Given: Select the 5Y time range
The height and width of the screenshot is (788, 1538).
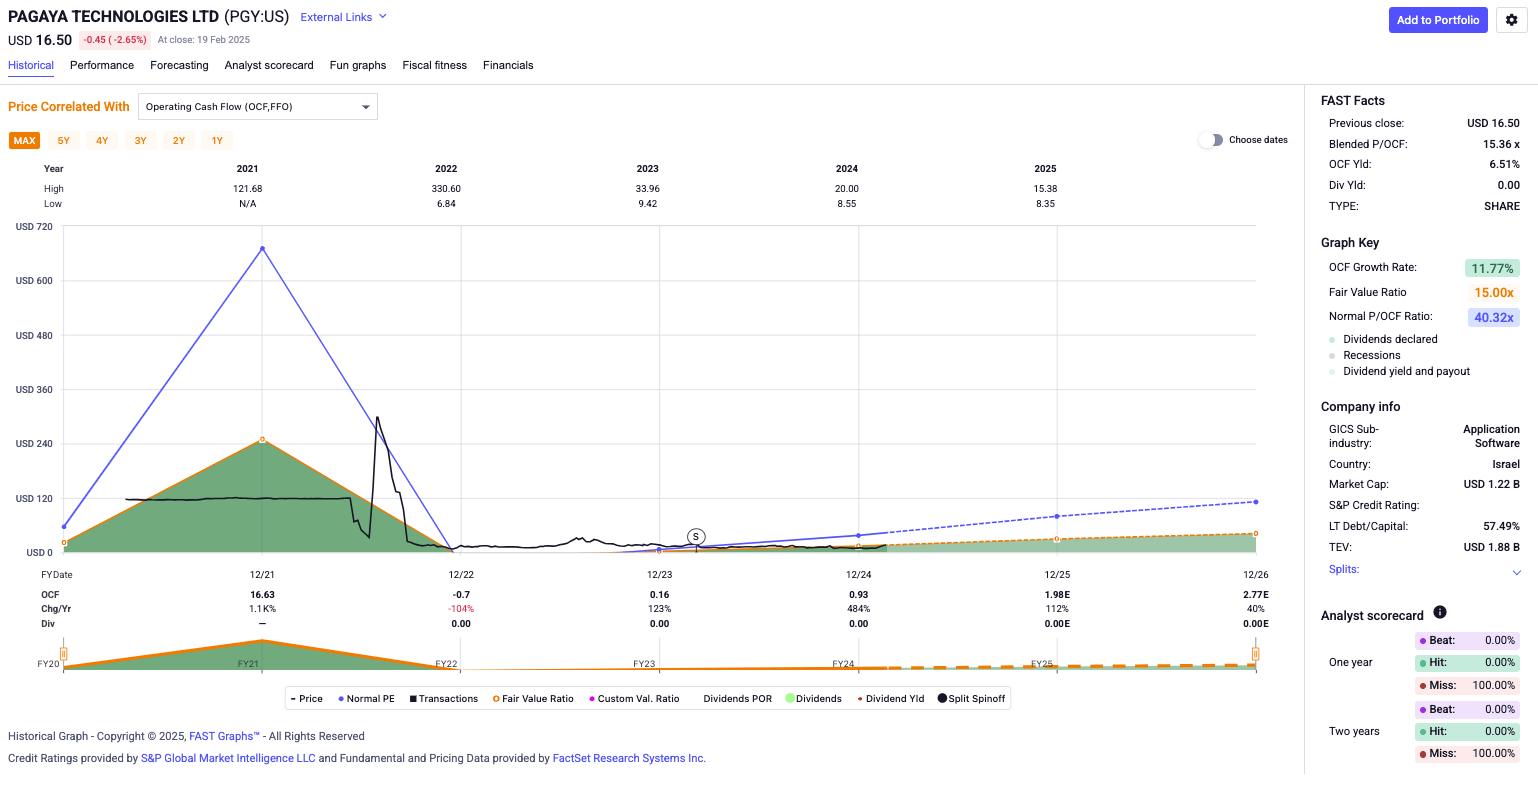Looking at the screenshot, I should tap(63, 140).
